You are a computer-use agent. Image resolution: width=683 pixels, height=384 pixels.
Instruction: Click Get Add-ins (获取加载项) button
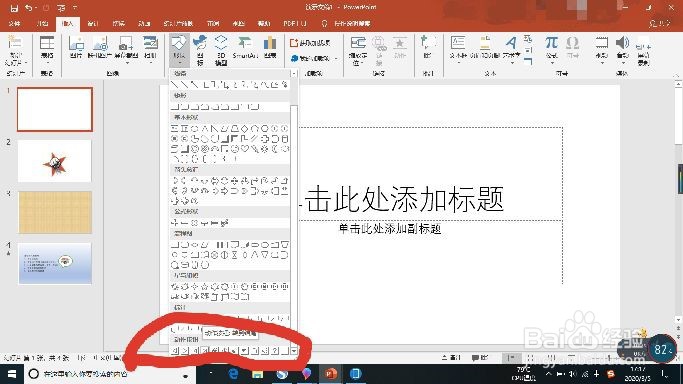coord(310,43)
